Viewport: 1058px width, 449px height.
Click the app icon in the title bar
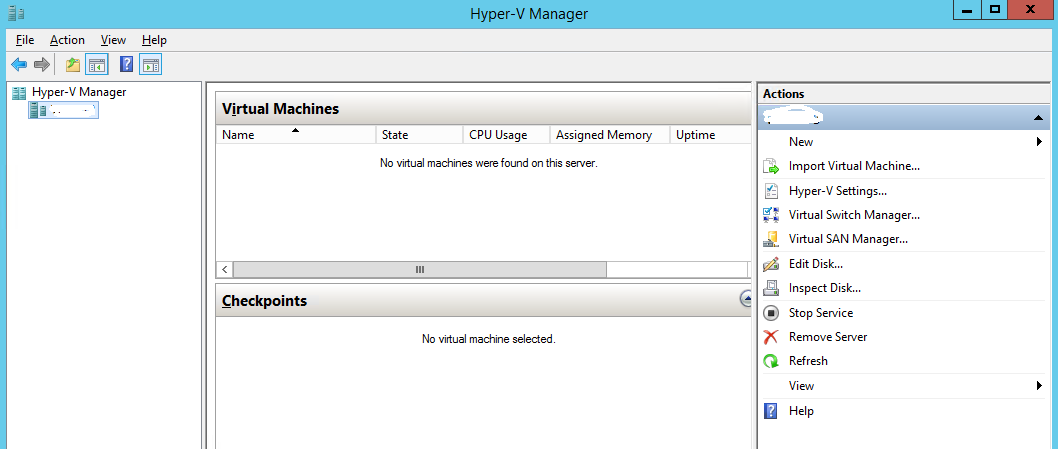coord(16,13)
